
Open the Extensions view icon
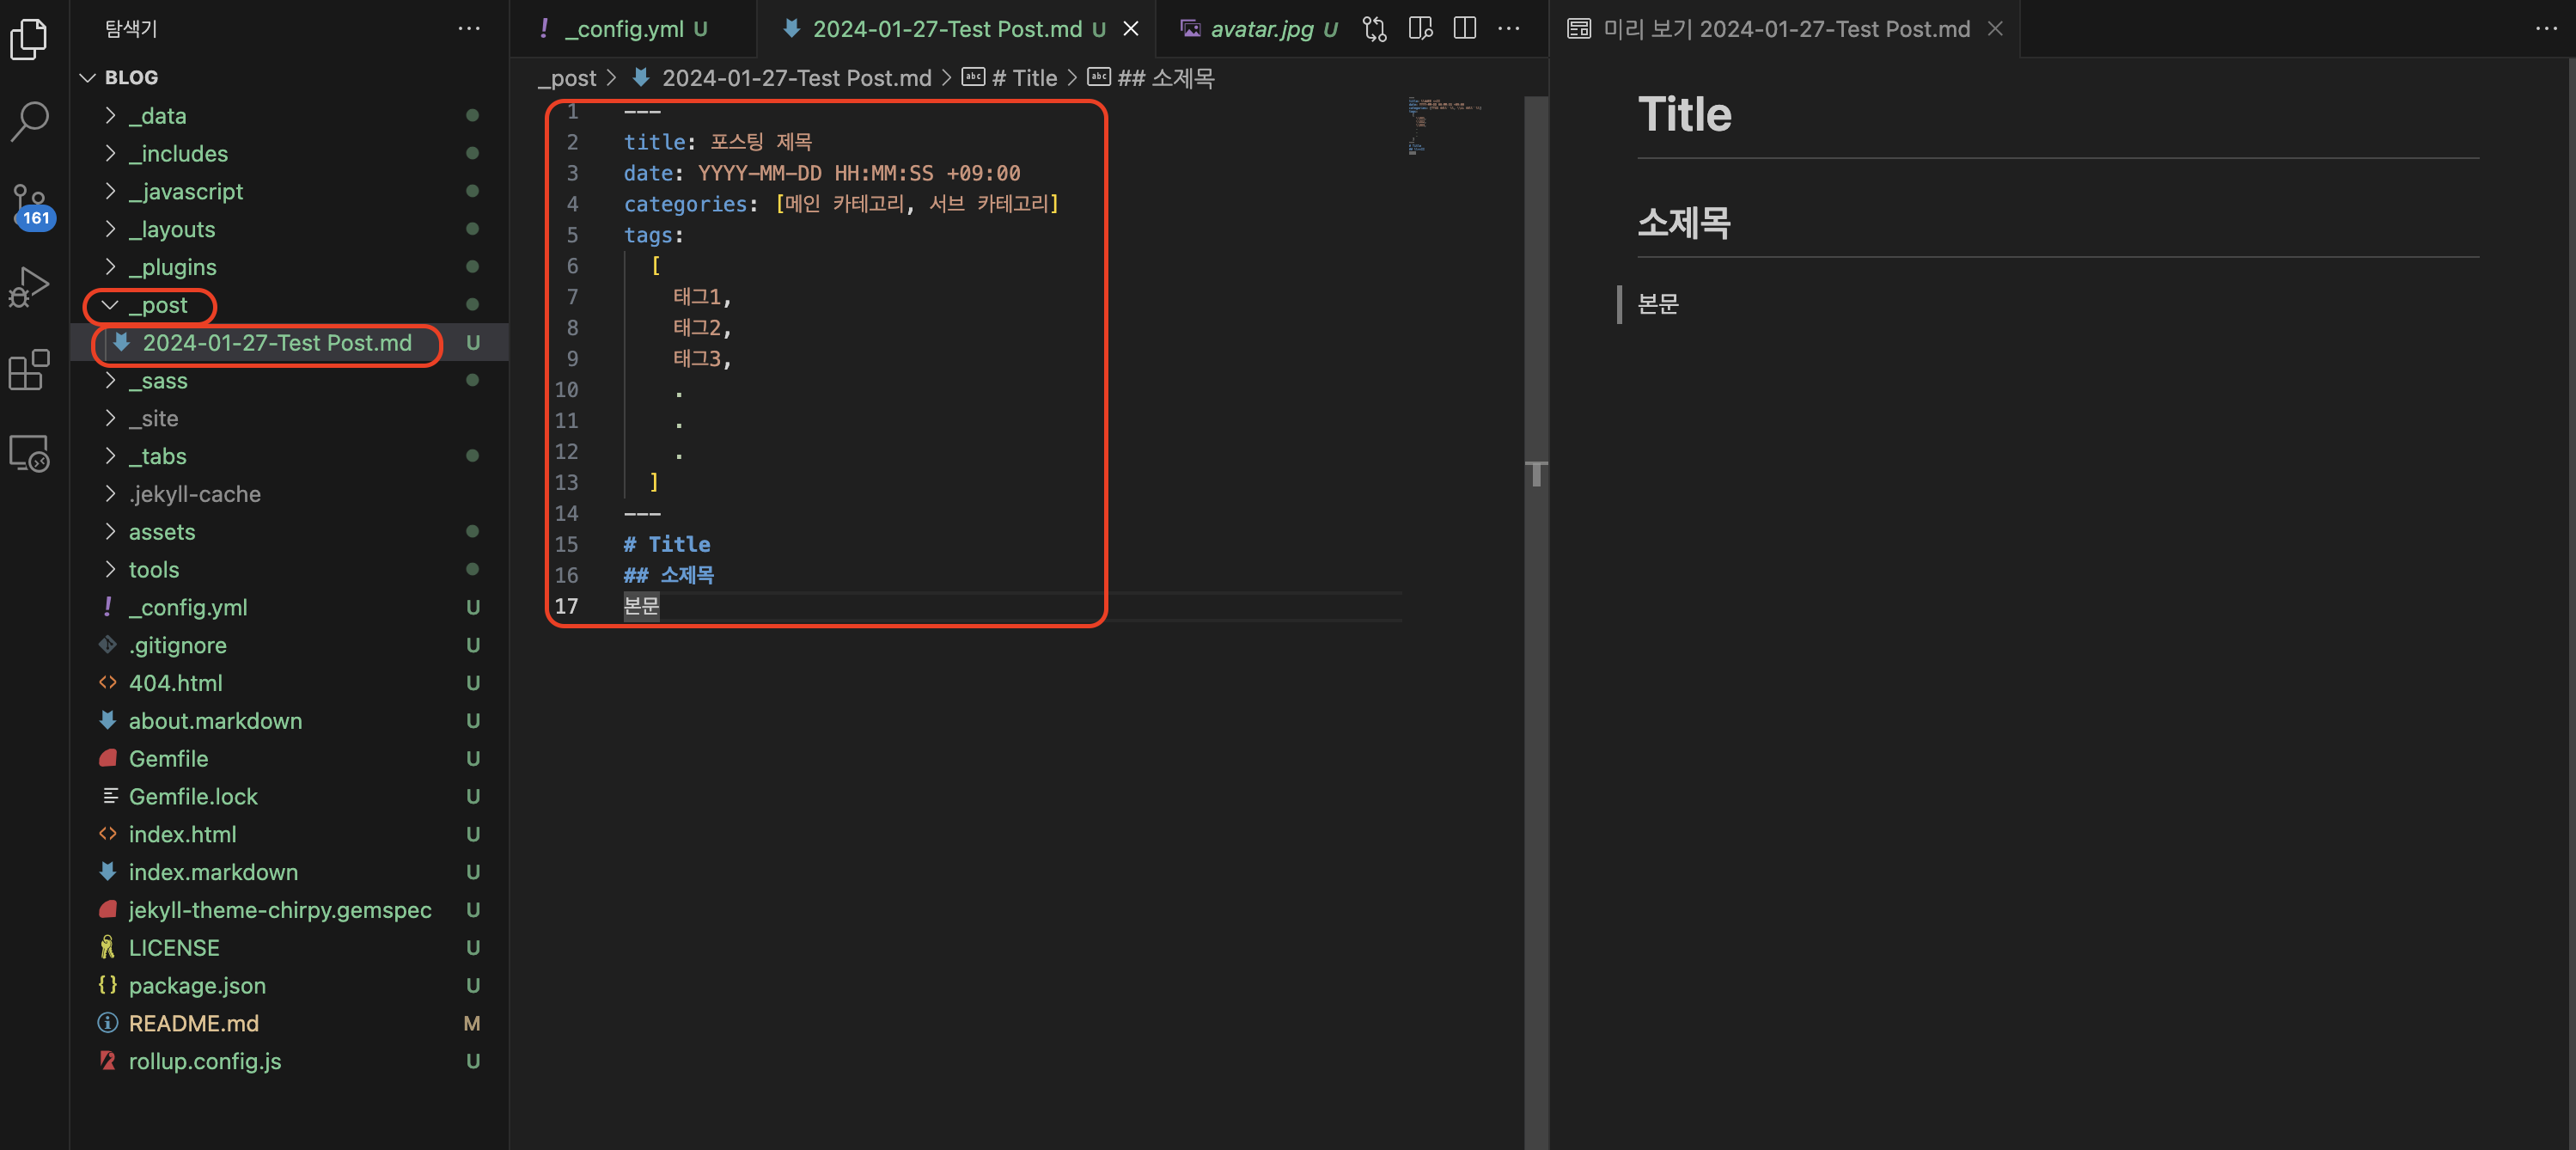point(29,370)
